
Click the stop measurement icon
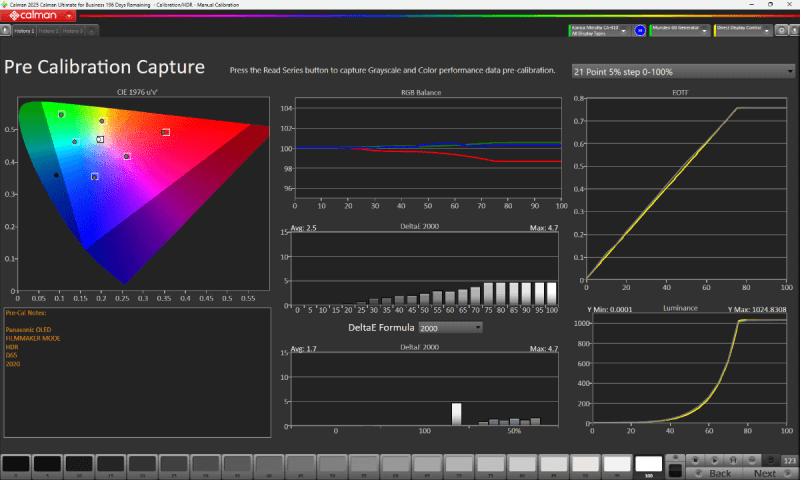click(696, 459)
